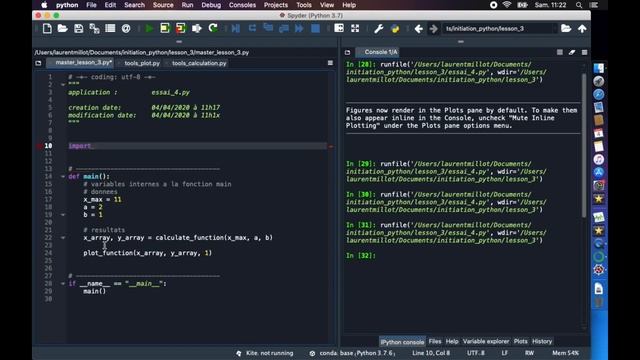Open file using the folder toolbar icon

coord(62,29)
